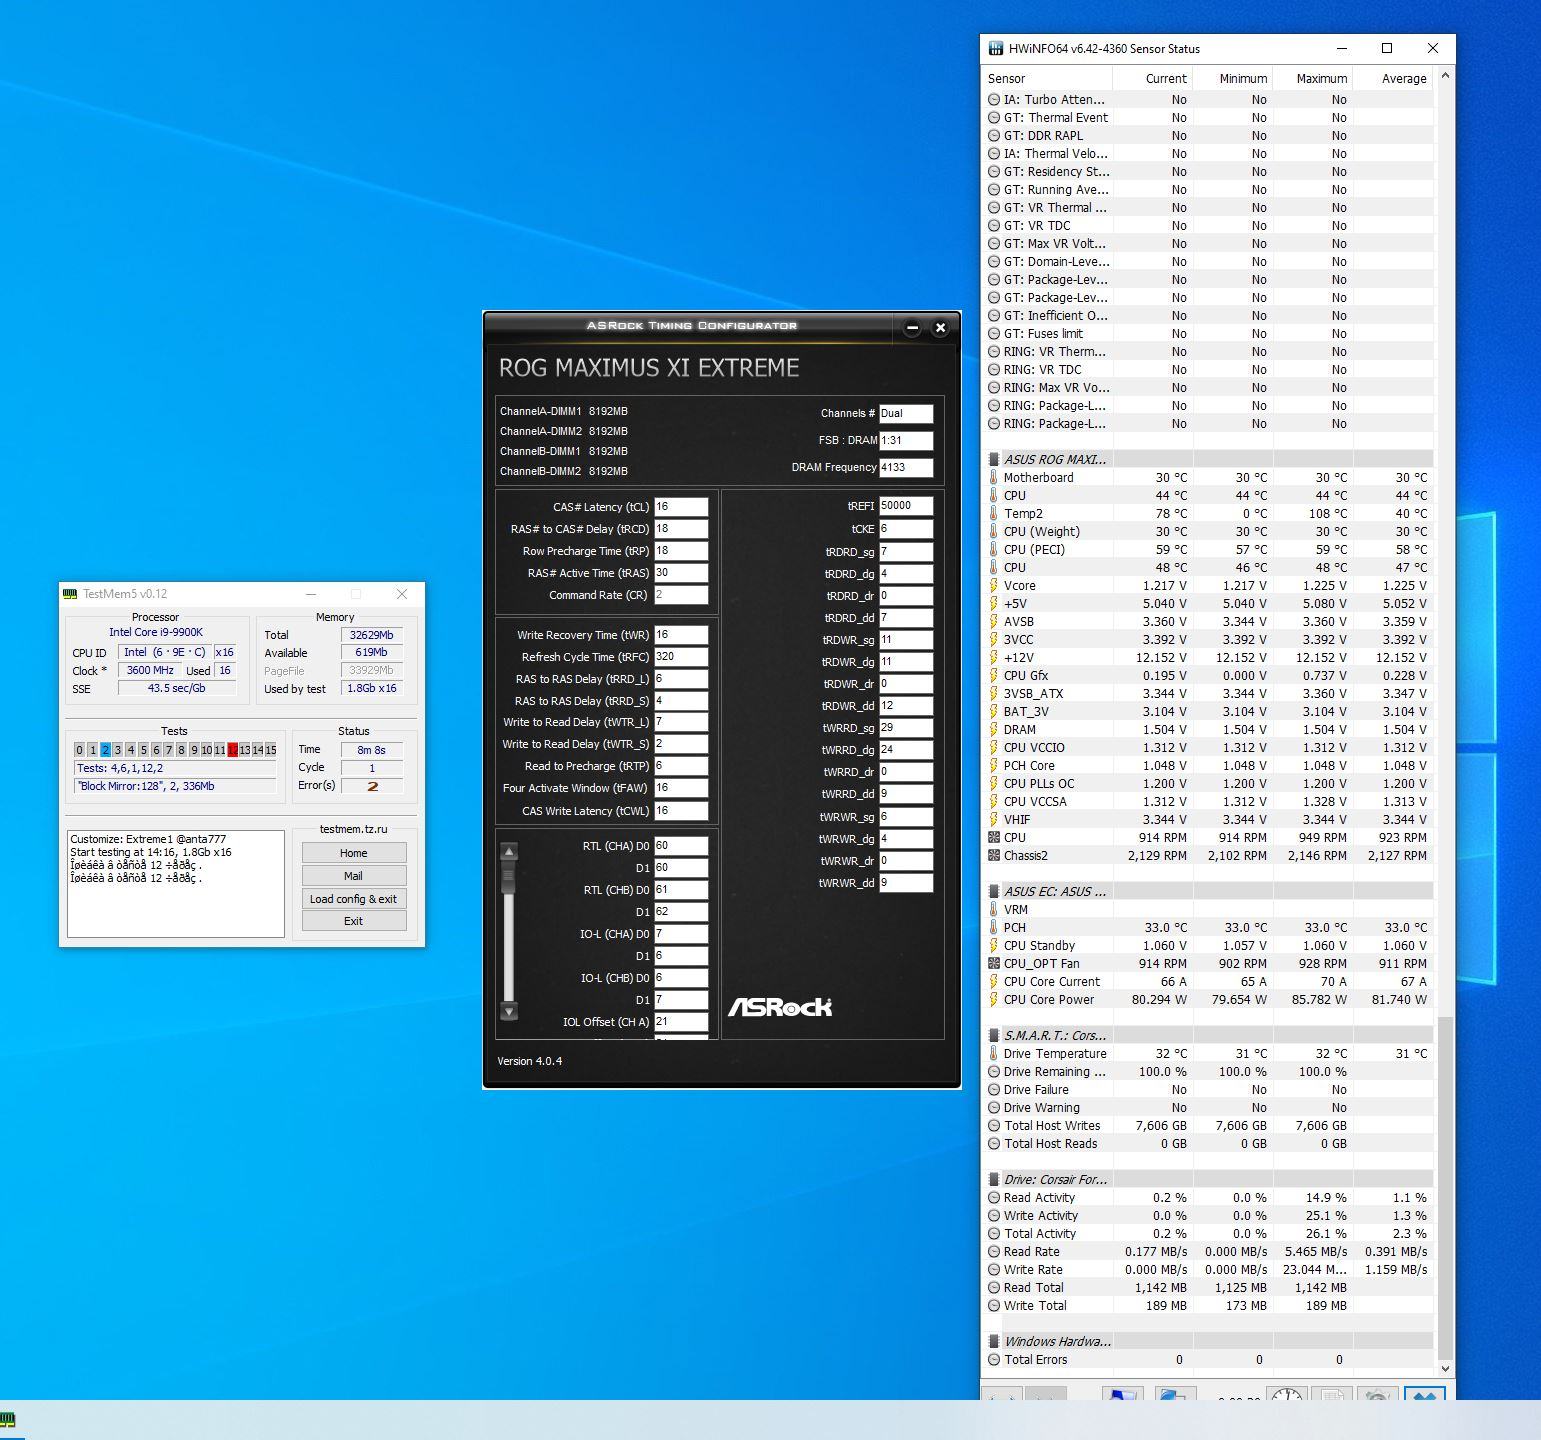Image resolution: width=1541 pixels, height=1440 pixels.
Task: Click Load config & exit button
Action: (x=354, y=899)
